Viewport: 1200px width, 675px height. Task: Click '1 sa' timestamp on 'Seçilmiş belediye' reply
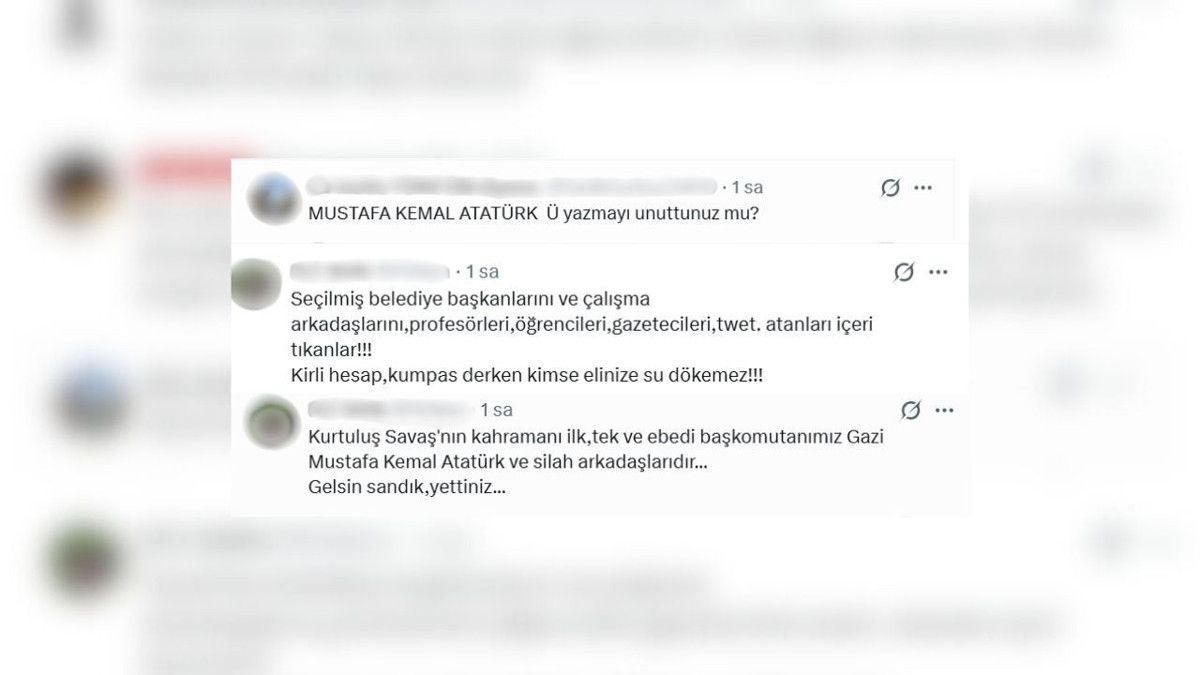pos(482,271)
